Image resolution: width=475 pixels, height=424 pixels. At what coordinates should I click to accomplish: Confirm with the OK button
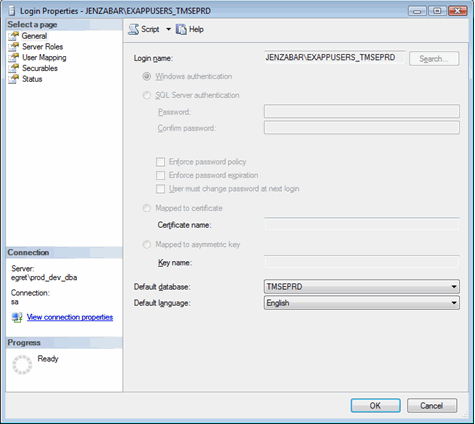[375, 406]
